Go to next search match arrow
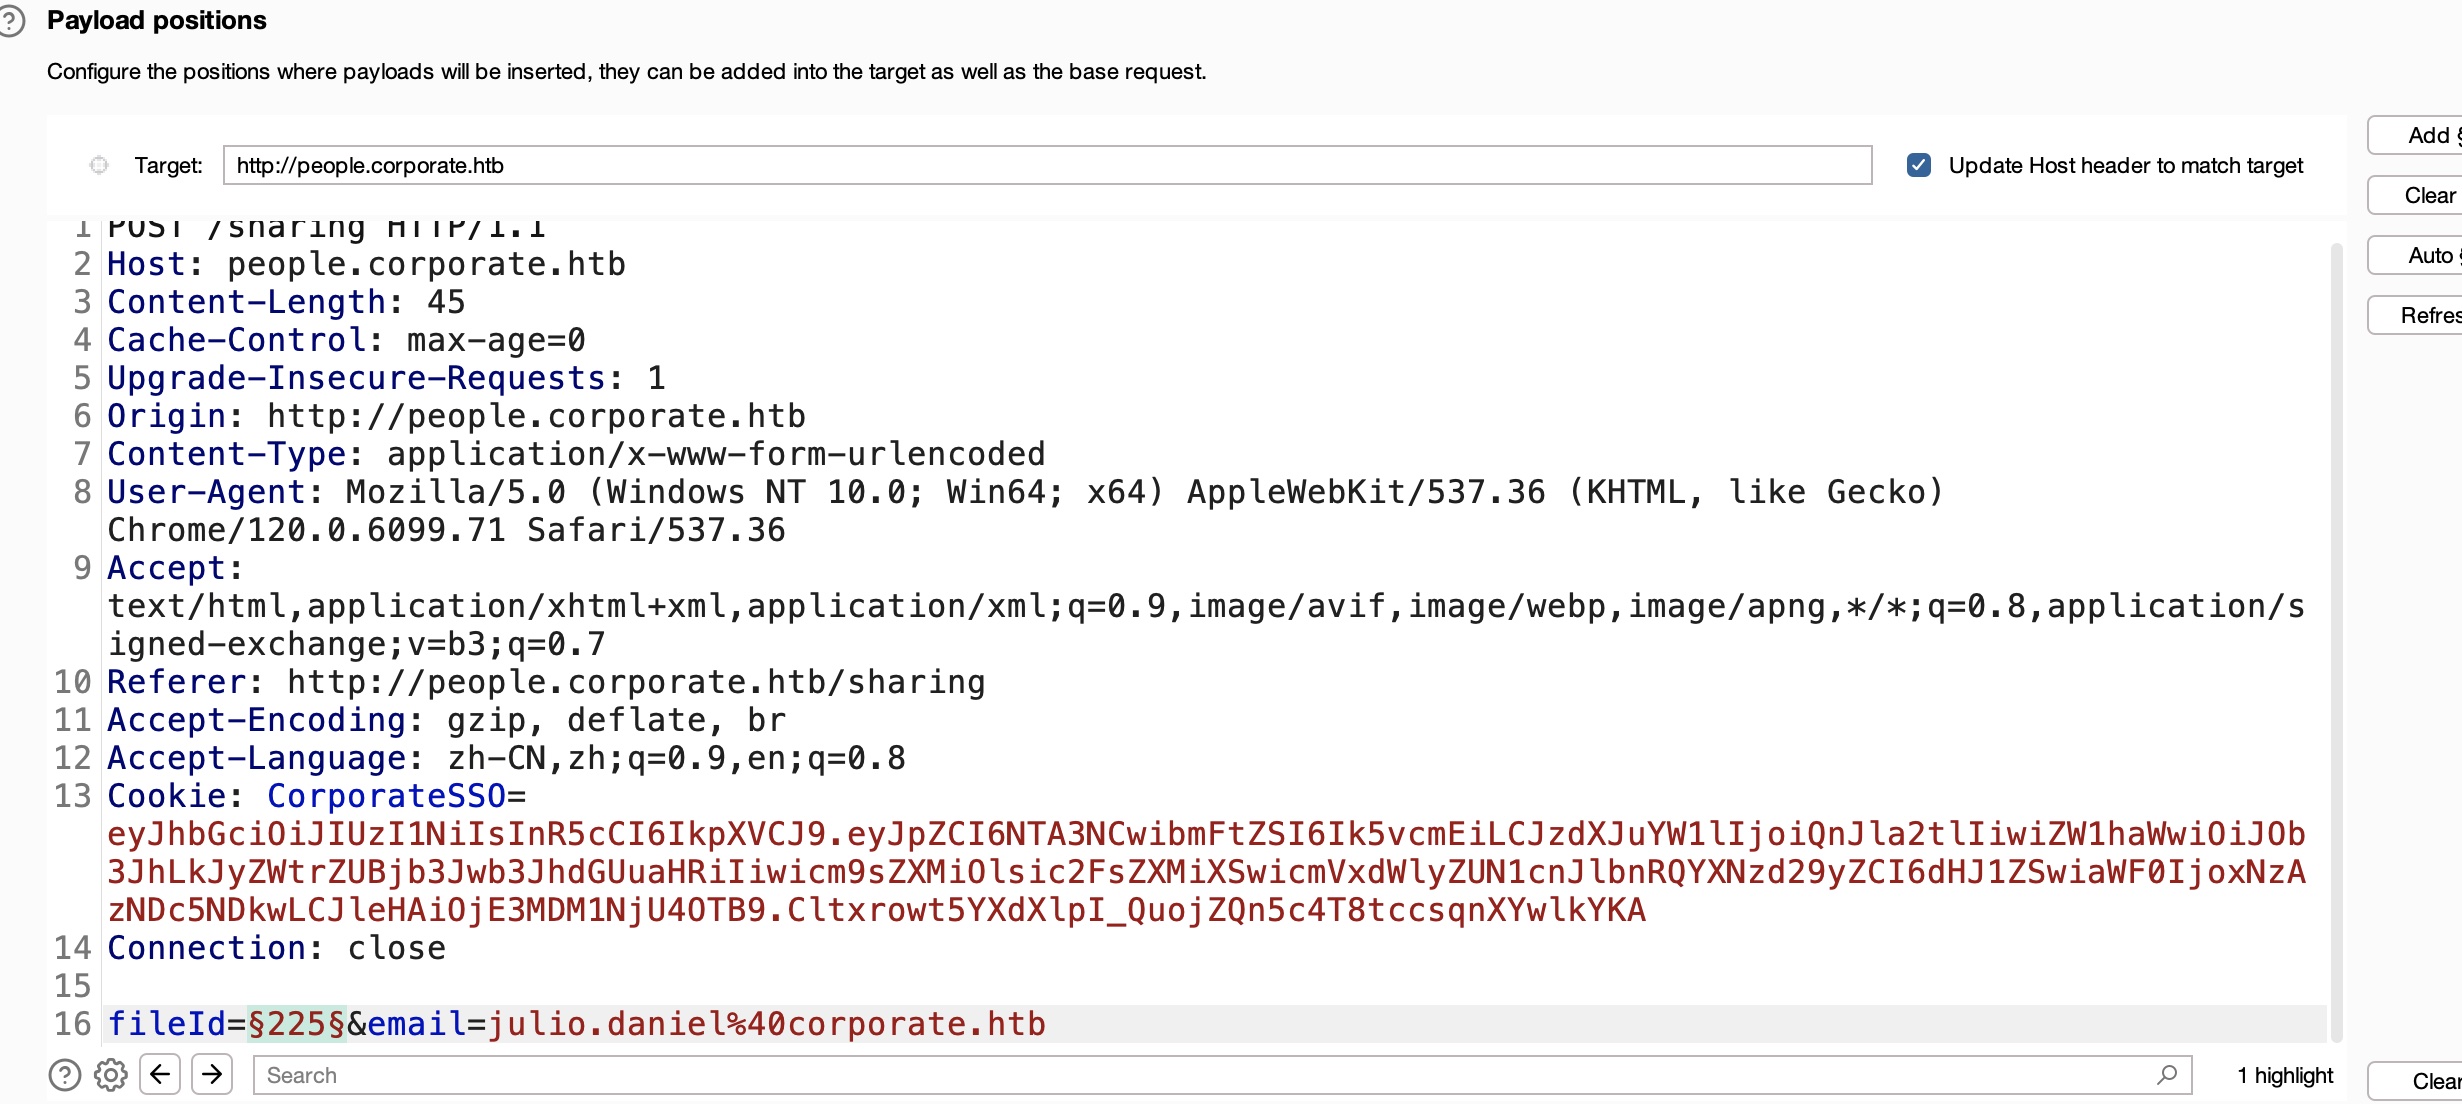 pos(212,1075)
